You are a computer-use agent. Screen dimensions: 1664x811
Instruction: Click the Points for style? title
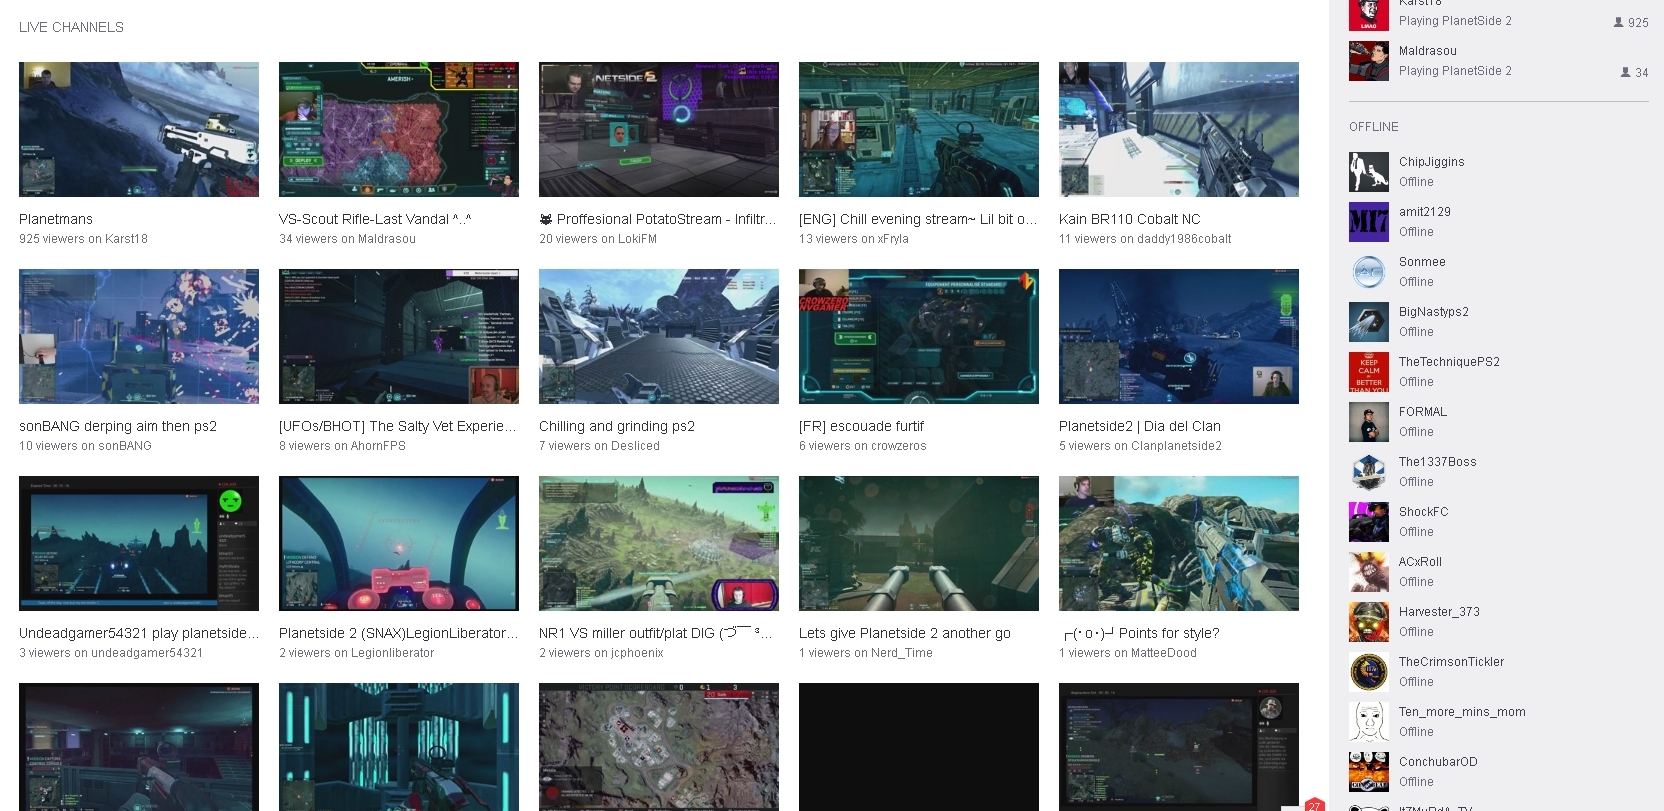click(1140, 633)
